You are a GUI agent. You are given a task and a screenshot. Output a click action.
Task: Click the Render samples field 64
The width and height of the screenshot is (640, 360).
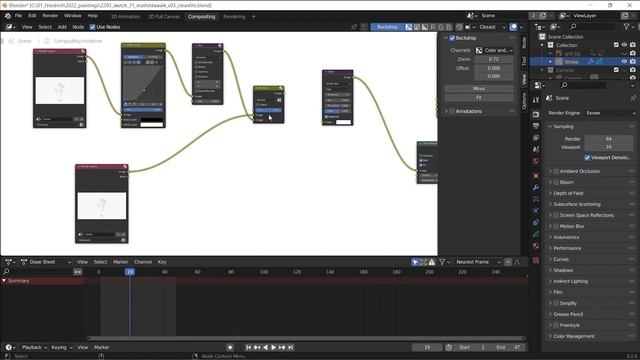pyautogui.click(x=609, y=139)
